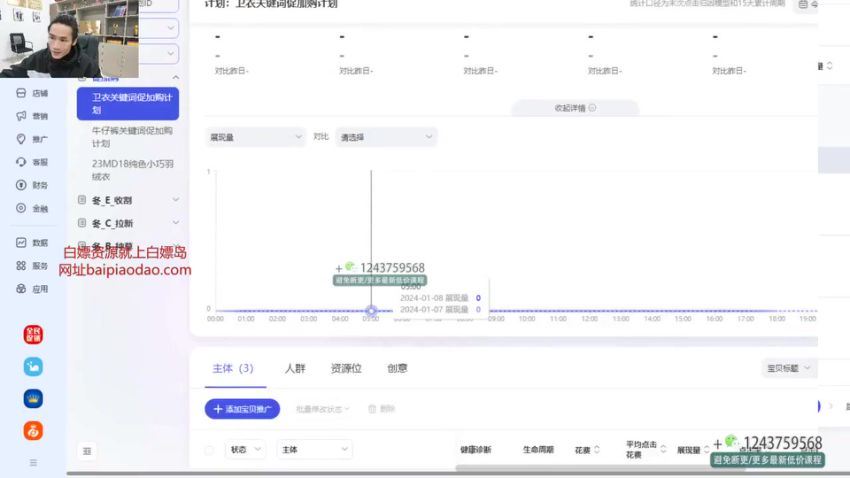
Task: Open the second dropdown right of the webcam
Action: [159, 54]
